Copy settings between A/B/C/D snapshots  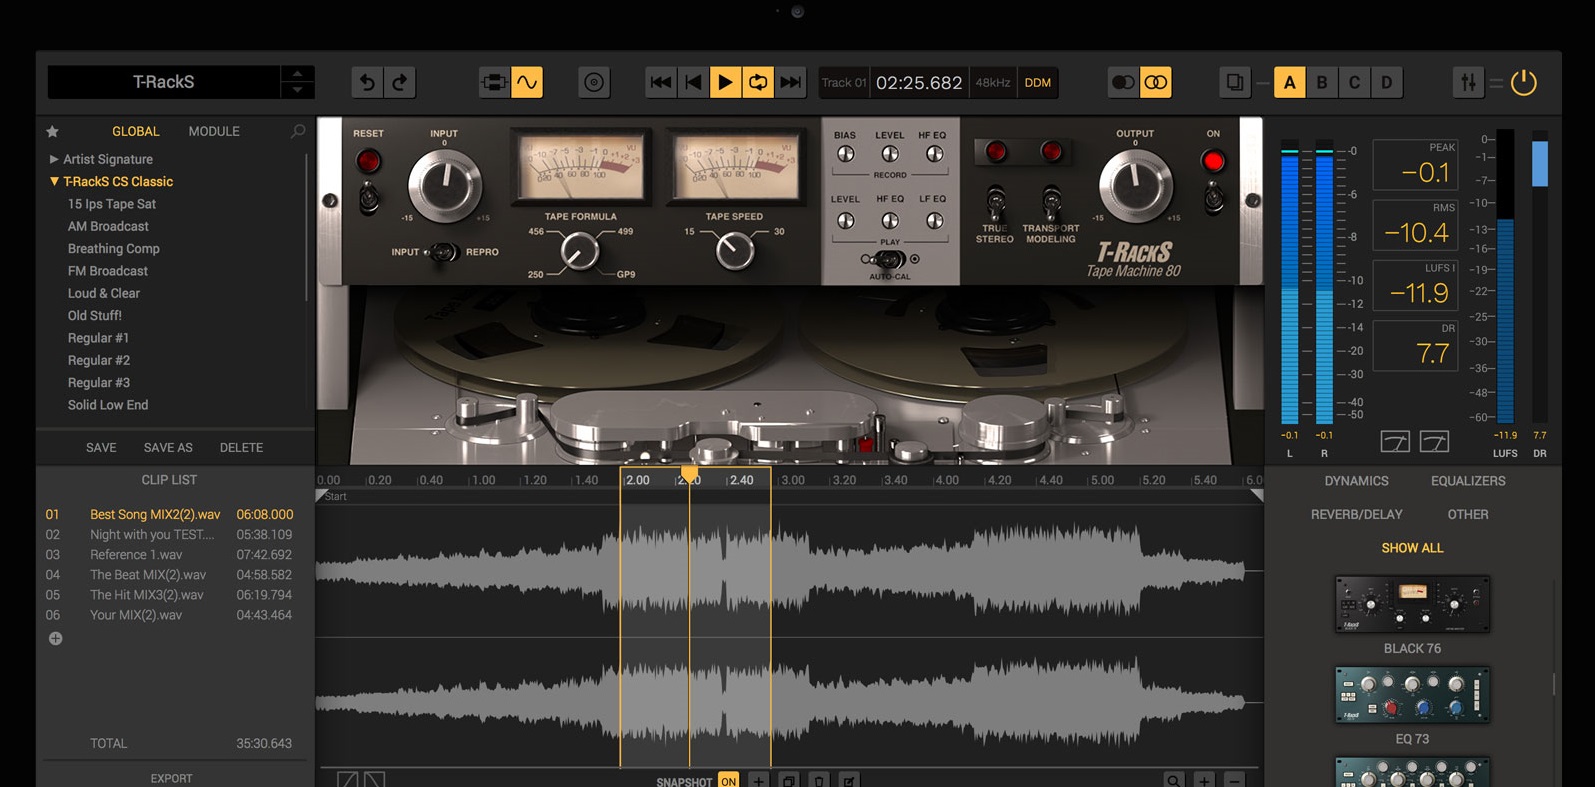(1235, 82)
